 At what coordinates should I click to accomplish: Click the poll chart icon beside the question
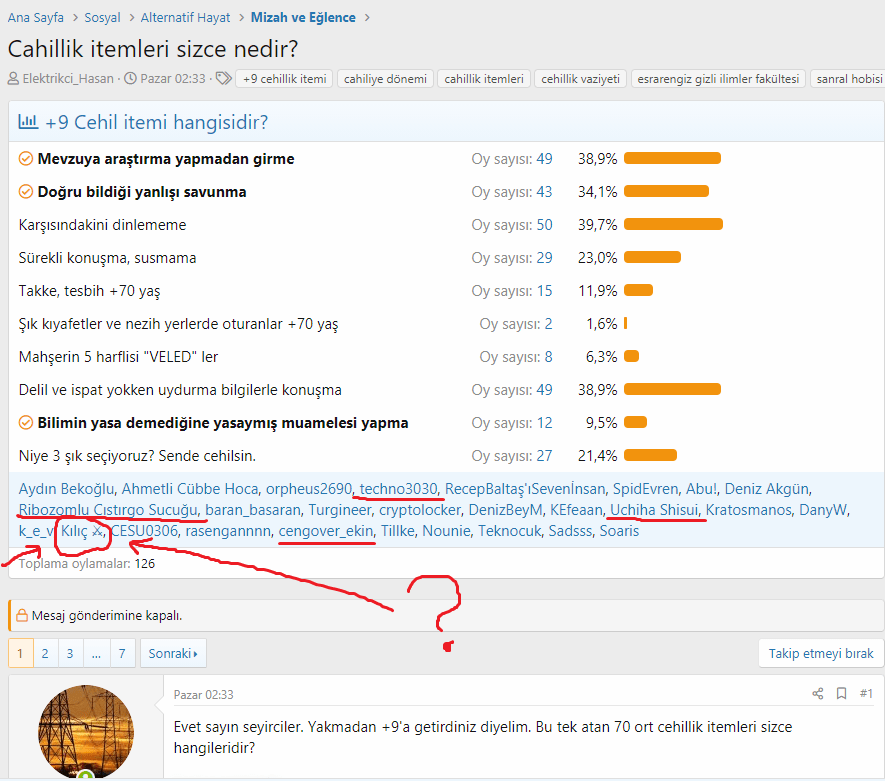point(28,121)
